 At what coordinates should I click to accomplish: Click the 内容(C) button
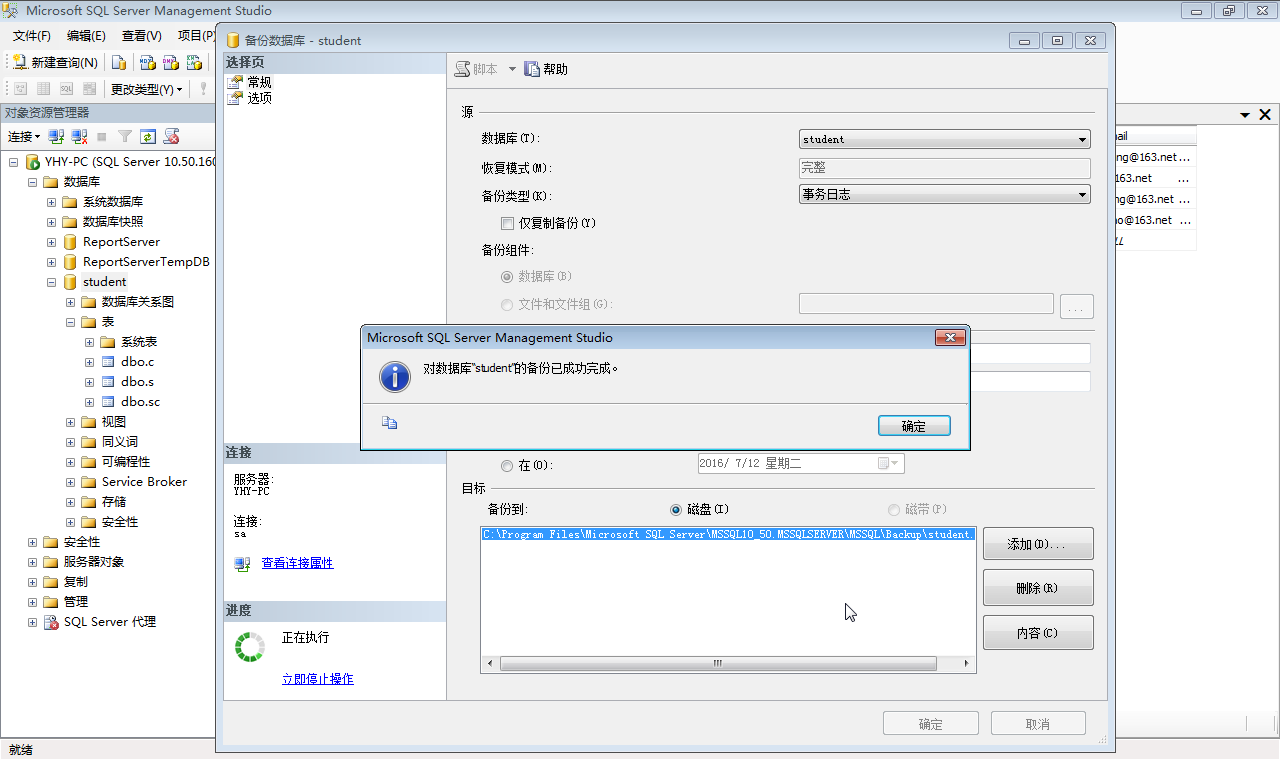pos(1038,633)
